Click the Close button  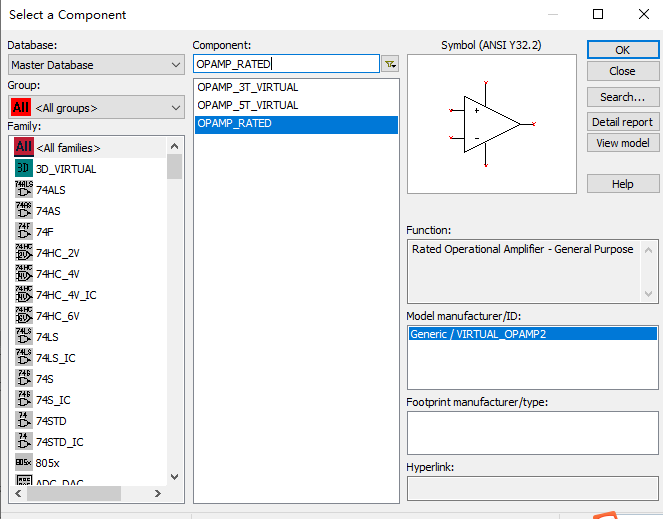click(622, 71)
